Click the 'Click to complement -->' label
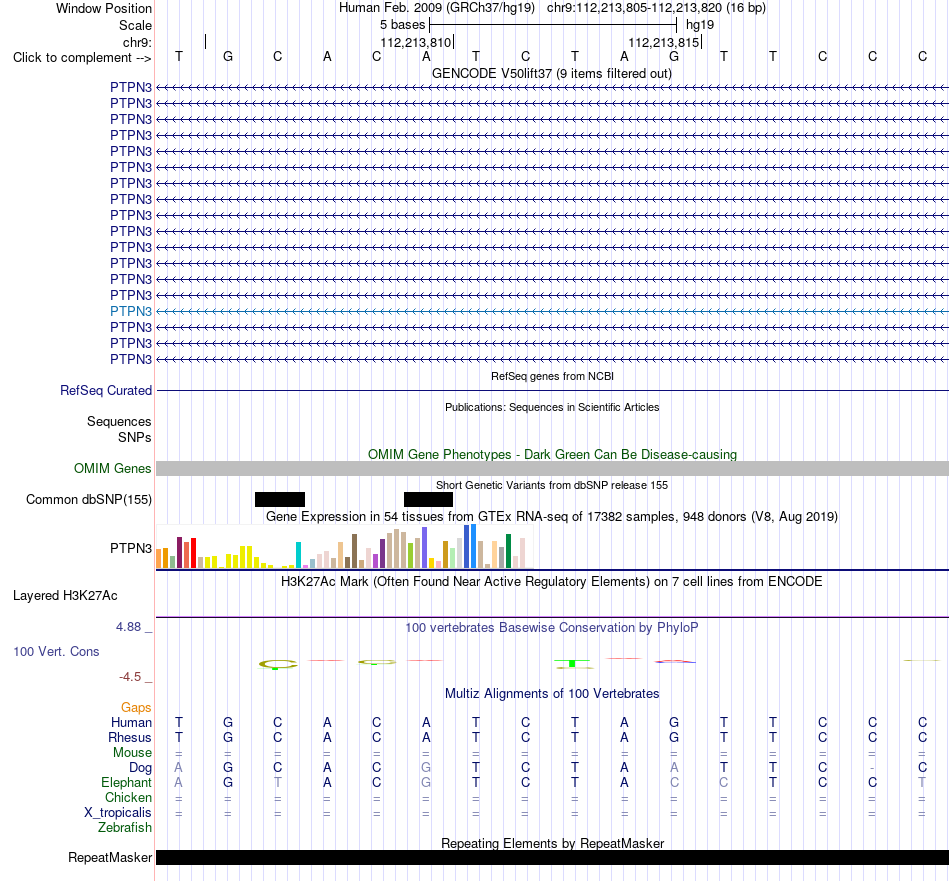 tap(82, 58)
